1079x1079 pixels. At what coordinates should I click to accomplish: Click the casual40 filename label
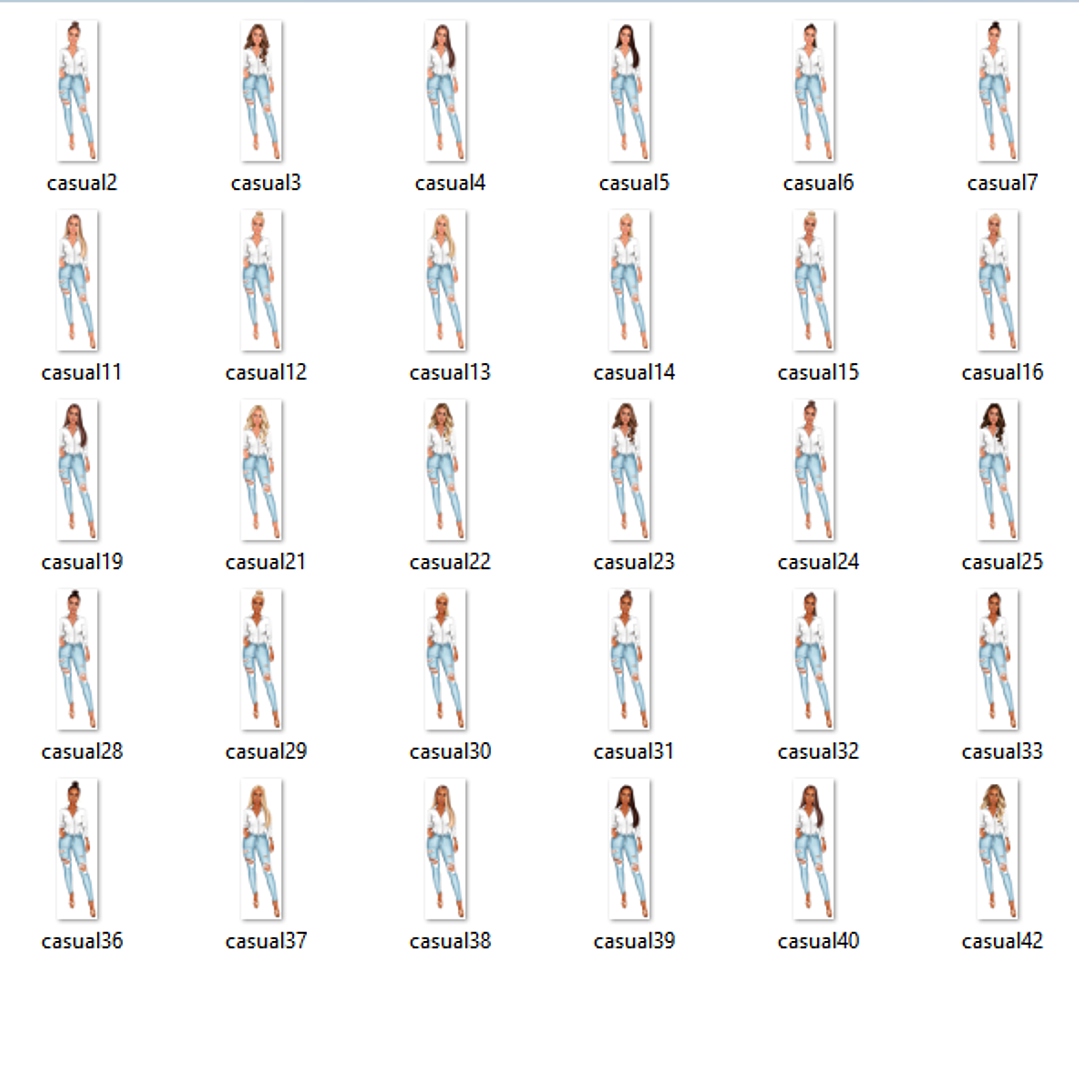click(x=816, y=940)
